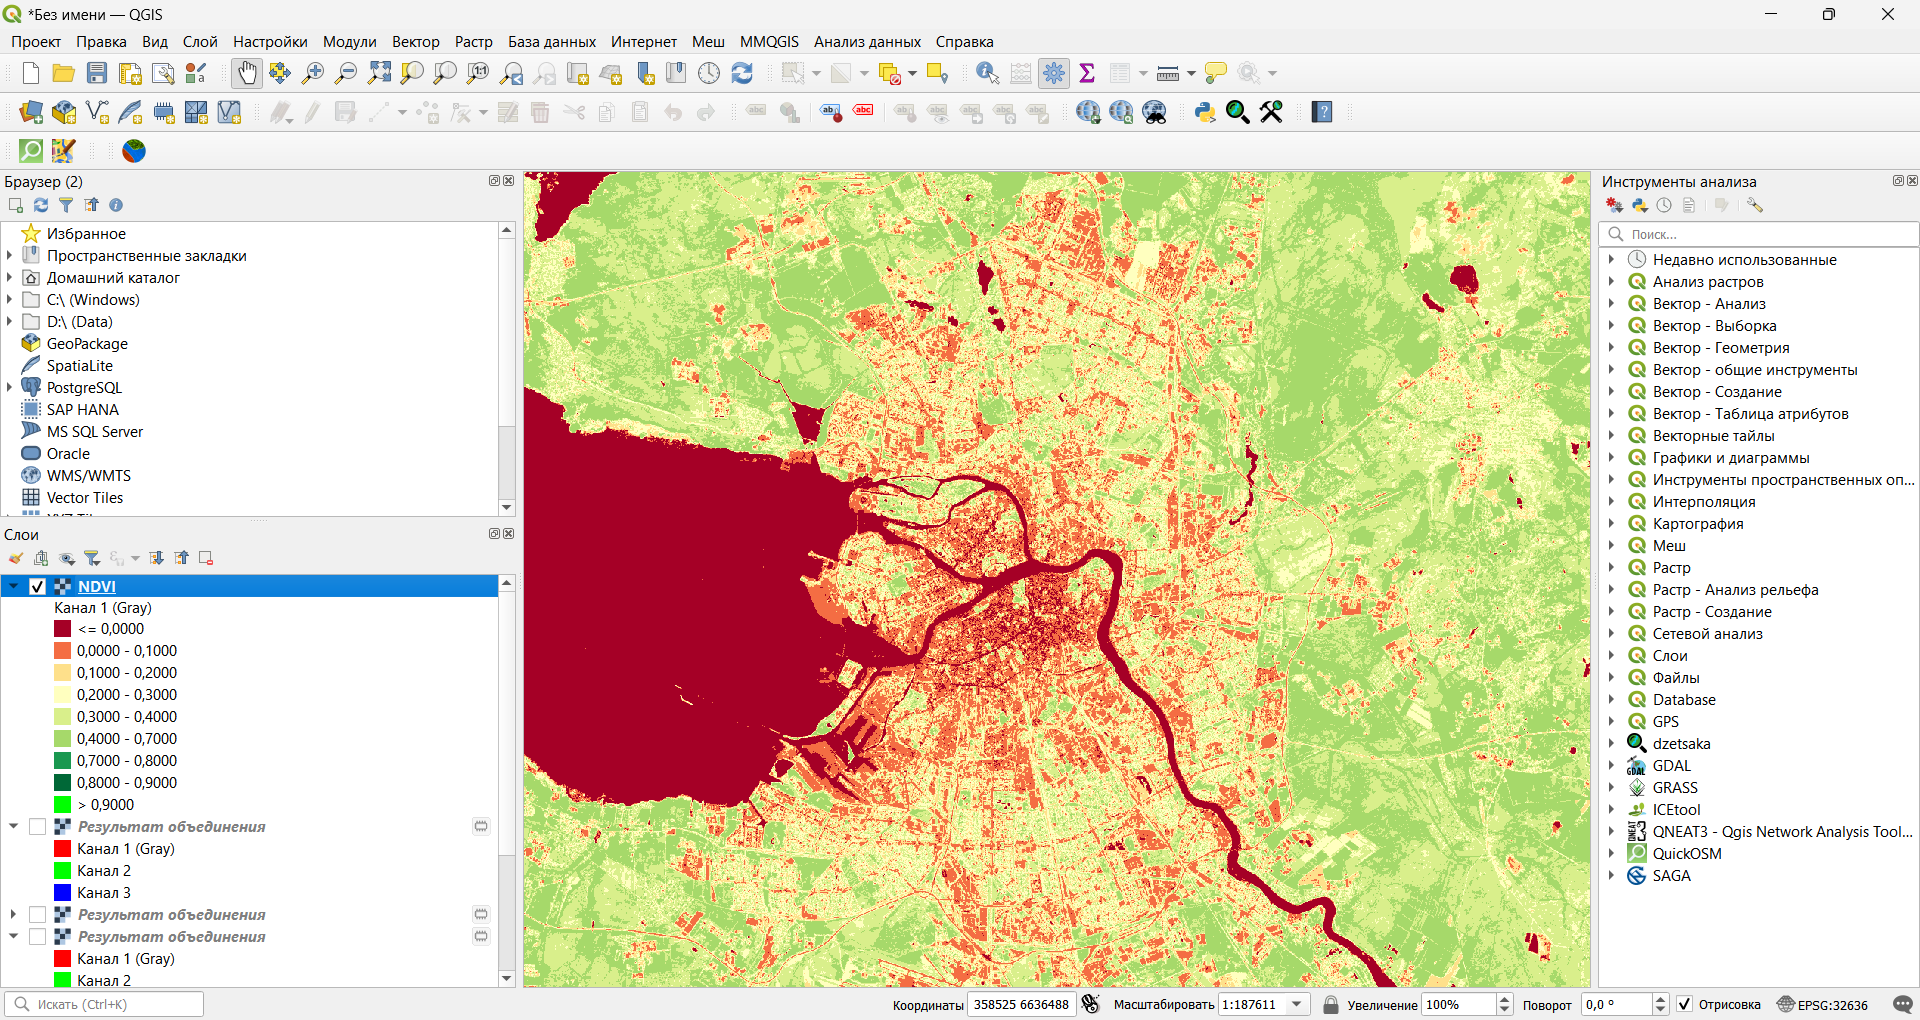Click the Zoom Full extent icon
Screen dimensions: 1920x1020
(379, 73)
